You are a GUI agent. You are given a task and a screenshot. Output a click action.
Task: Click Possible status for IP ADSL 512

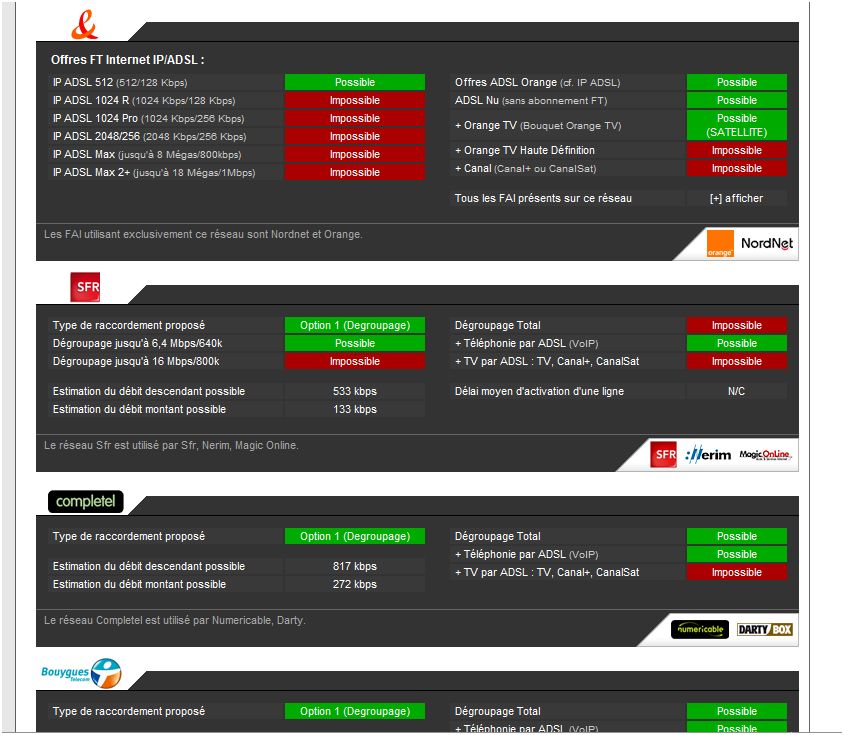point(355,82)
